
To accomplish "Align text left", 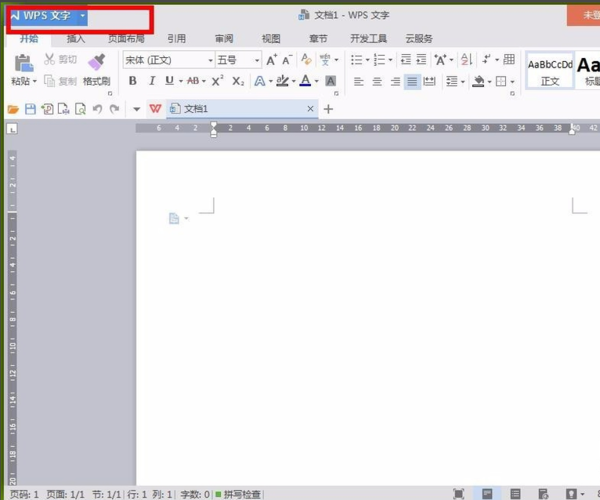I will coord(359,81).
